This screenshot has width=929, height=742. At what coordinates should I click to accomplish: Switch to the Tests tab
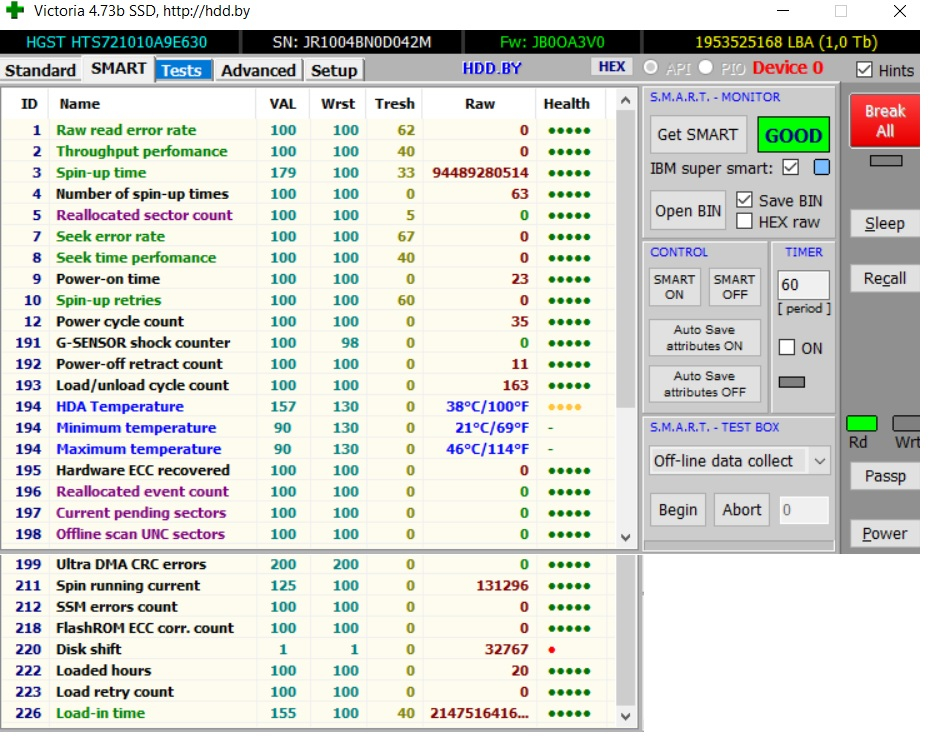(182, 70)
